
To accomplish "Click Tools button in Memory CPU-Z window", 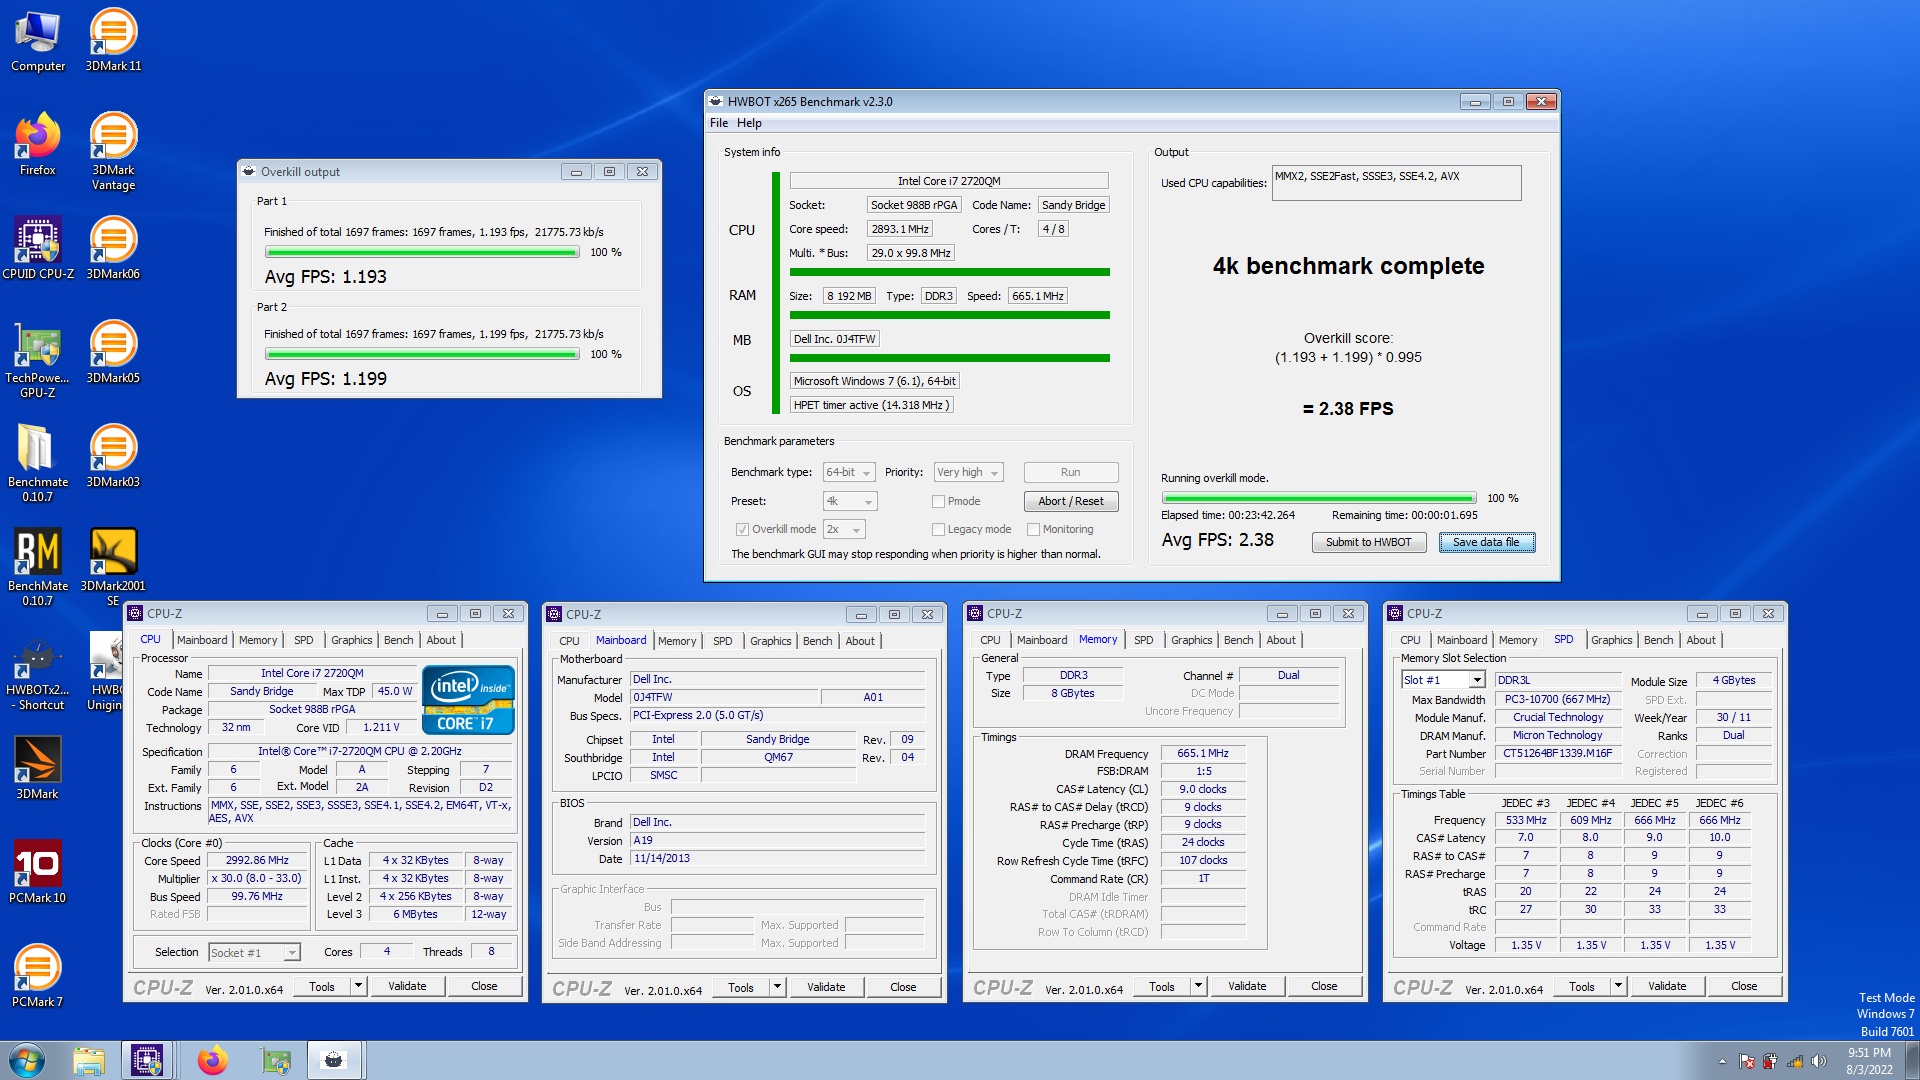I will 1162,986.
